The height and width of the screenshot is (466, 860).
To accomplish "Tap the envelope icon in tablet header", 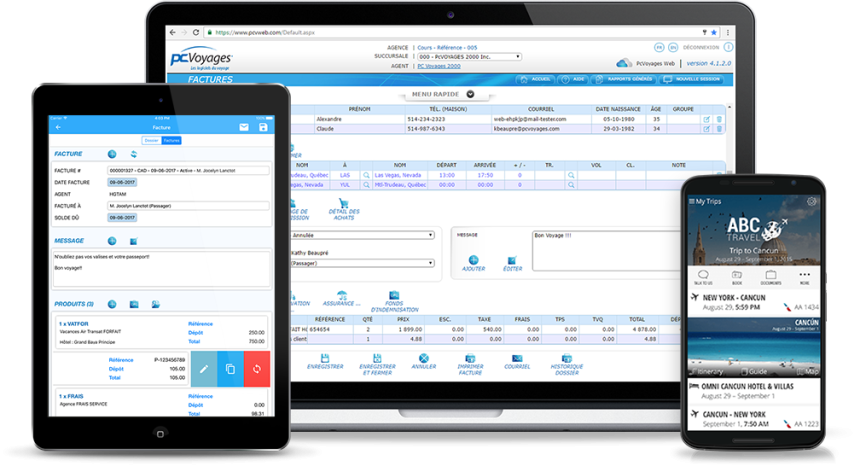I will [x=243, y=128].
